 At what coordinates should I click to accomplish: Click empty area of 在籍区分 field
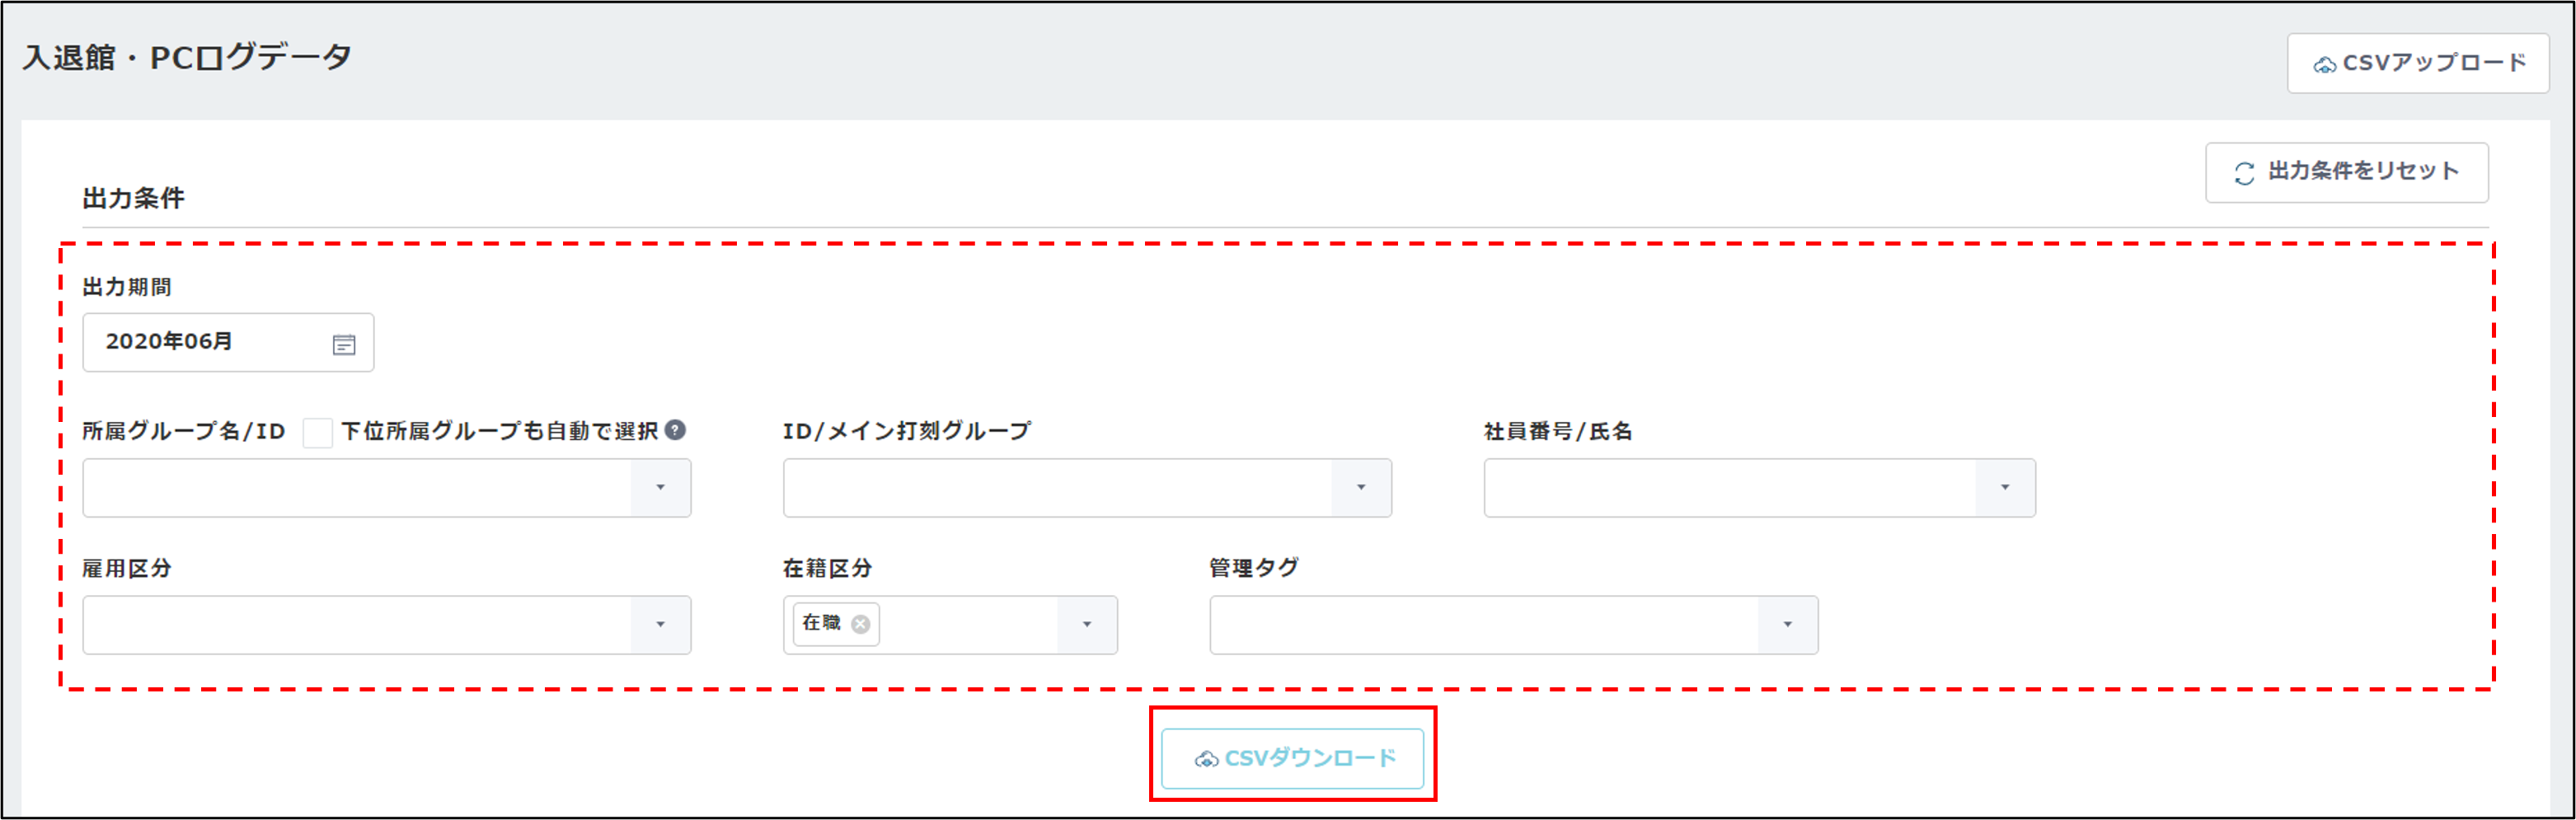coord(966,624)
